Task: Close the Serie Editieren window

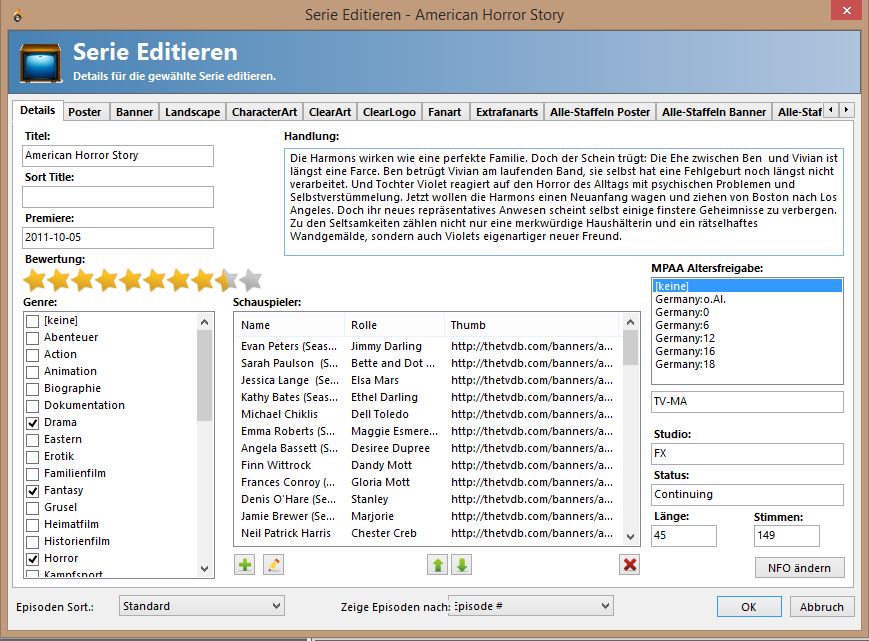Action: (x=847, y=11)
